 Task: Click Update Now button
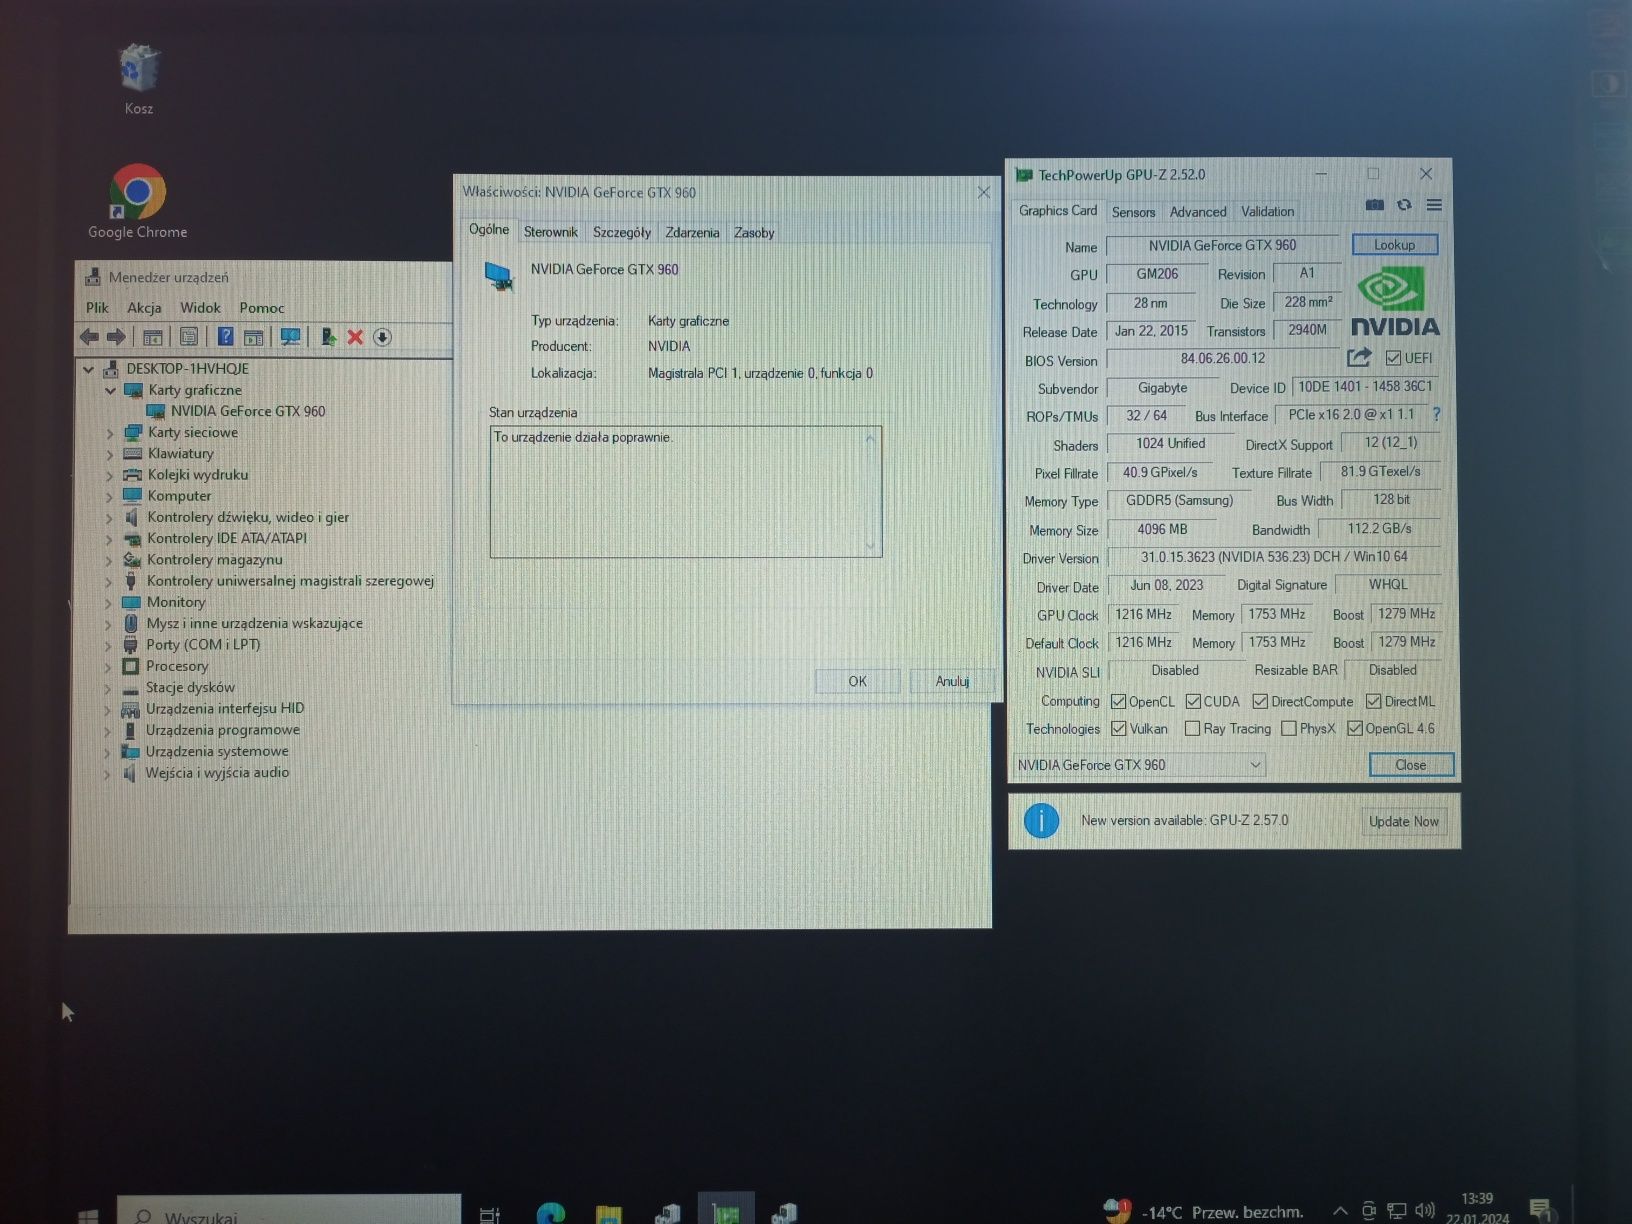point(1404,822)
